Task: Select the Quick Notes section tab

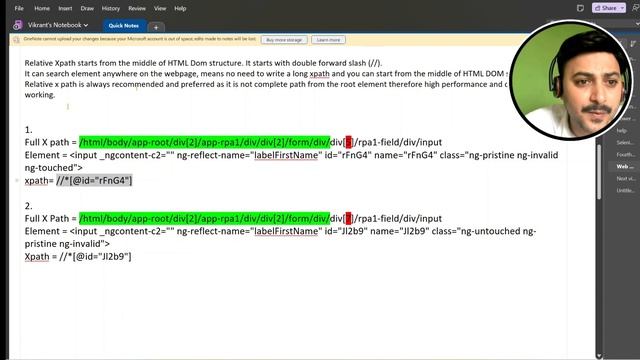Action: click(x=124, y=25)
